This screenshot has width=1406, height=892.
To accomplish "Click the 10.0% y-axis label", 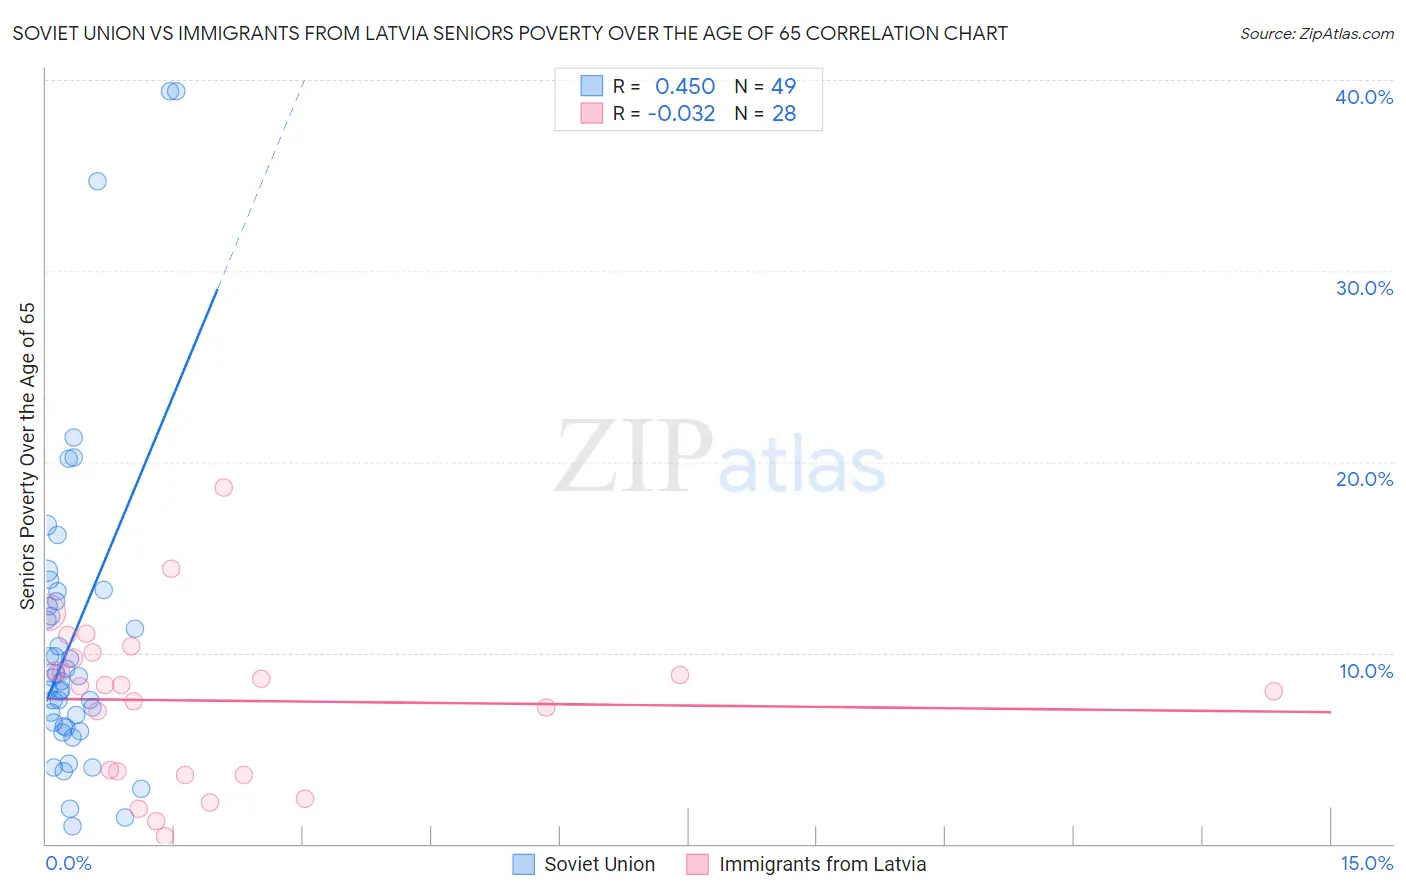I will tap(1366, 671).
